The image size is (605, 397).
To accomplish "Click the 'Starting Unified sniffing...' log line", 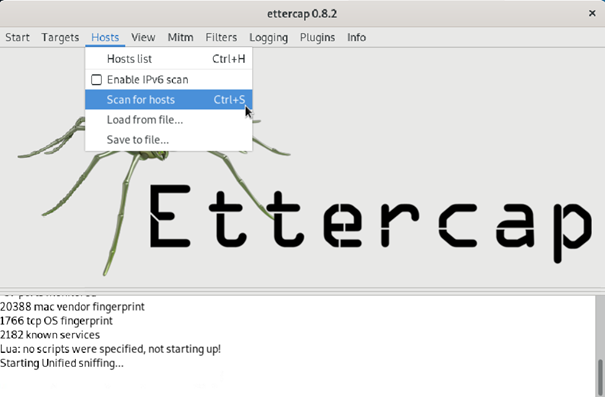I will [x=62, y=363].
